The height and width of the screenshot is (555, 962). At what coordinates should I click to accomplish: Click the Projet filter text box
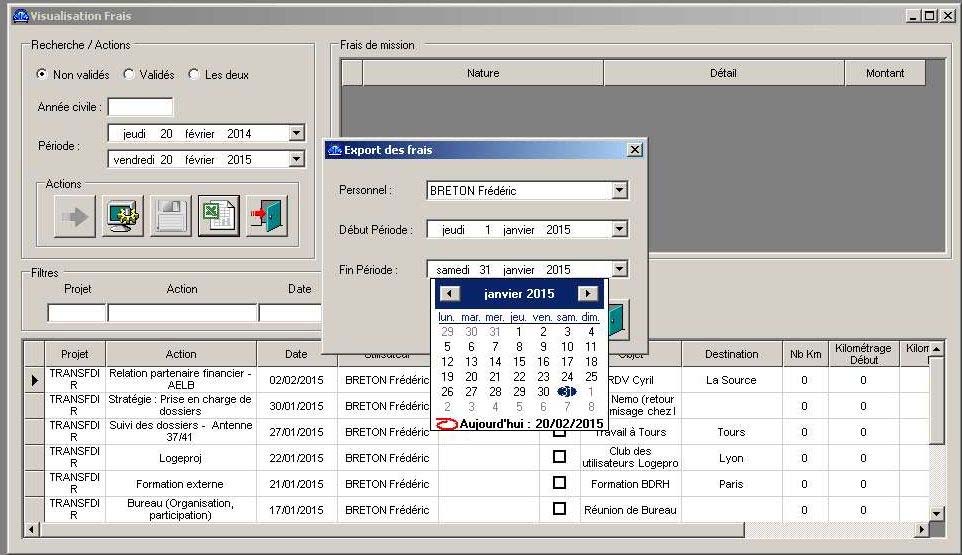77,313
